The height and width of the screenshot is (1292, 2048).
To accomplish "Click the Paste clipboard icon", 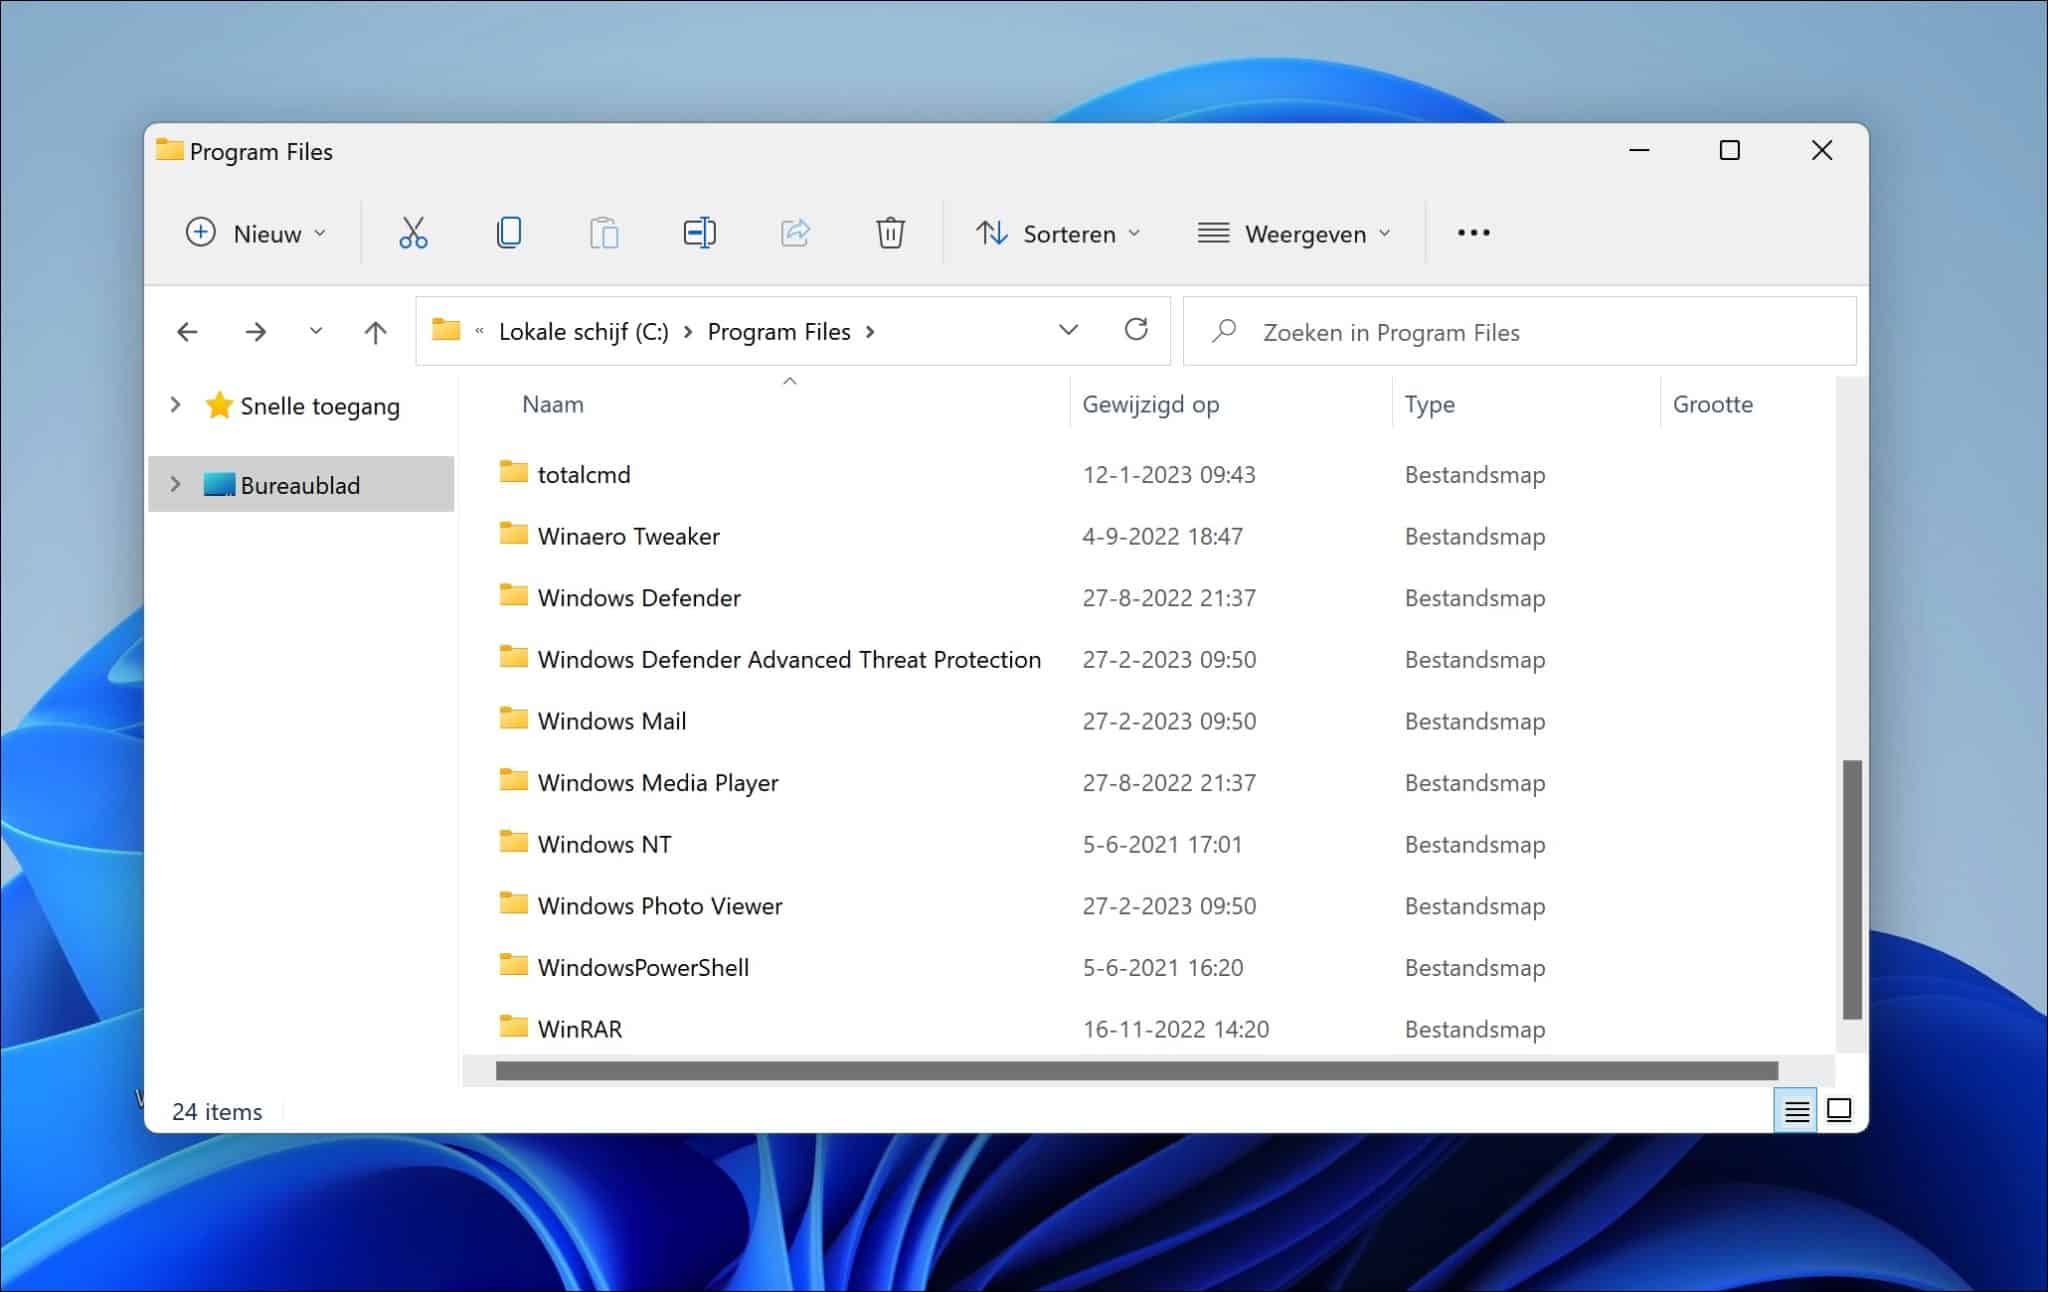I will point(604,233).
